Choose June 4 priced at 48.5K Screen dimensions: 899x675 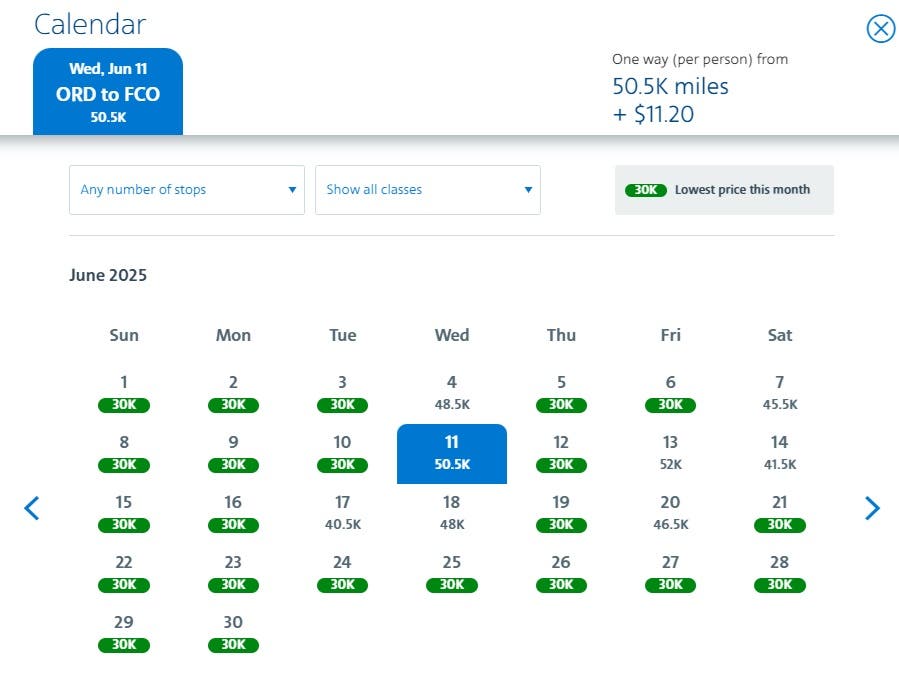[x=452, y=393]
